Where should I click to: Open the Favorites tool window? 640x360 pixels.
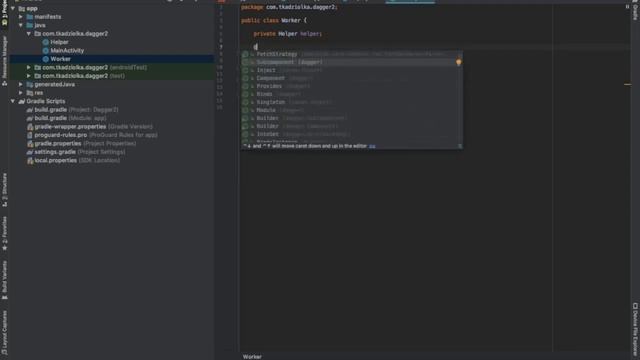point(4,233)
